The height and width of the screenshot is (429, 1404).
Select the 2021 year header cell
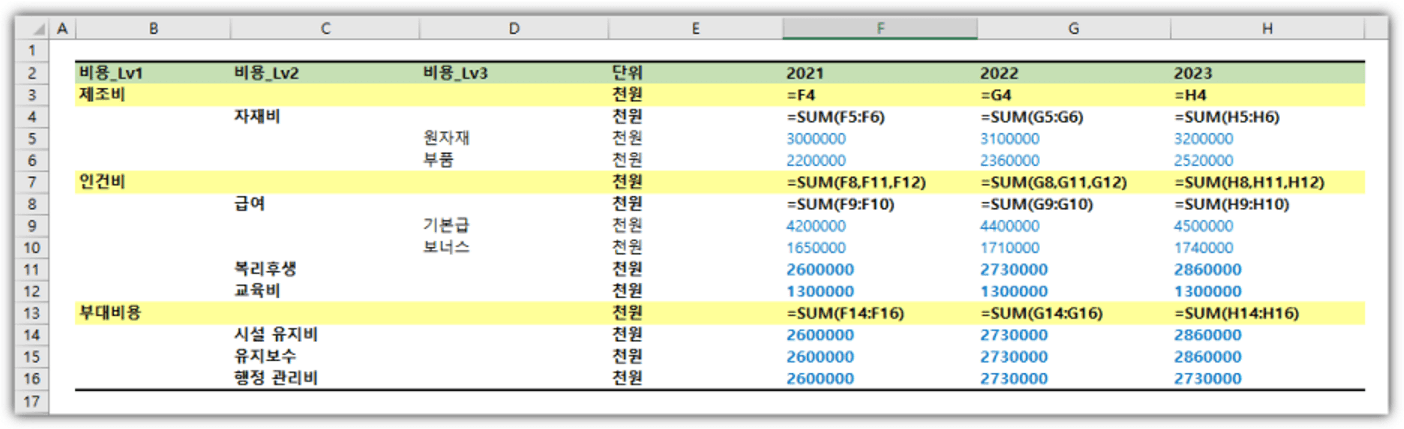[x=880, y=73]
